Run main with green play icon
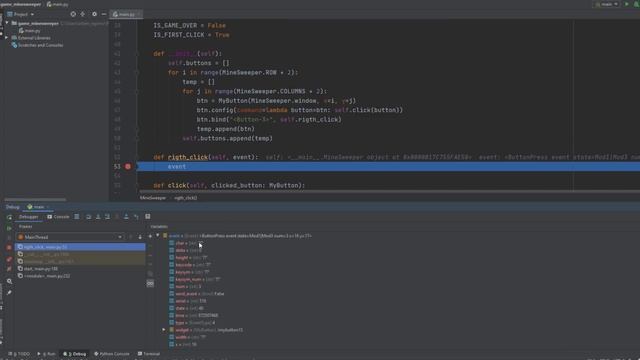Image resolution: width=640 pixels, height=360 pixels. click(x=627, y=4)
